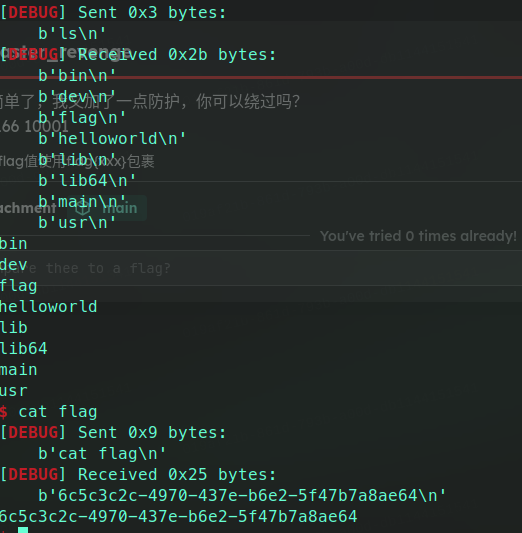Click the plain 'lib64' listing entry

click(x=24, y=349)
